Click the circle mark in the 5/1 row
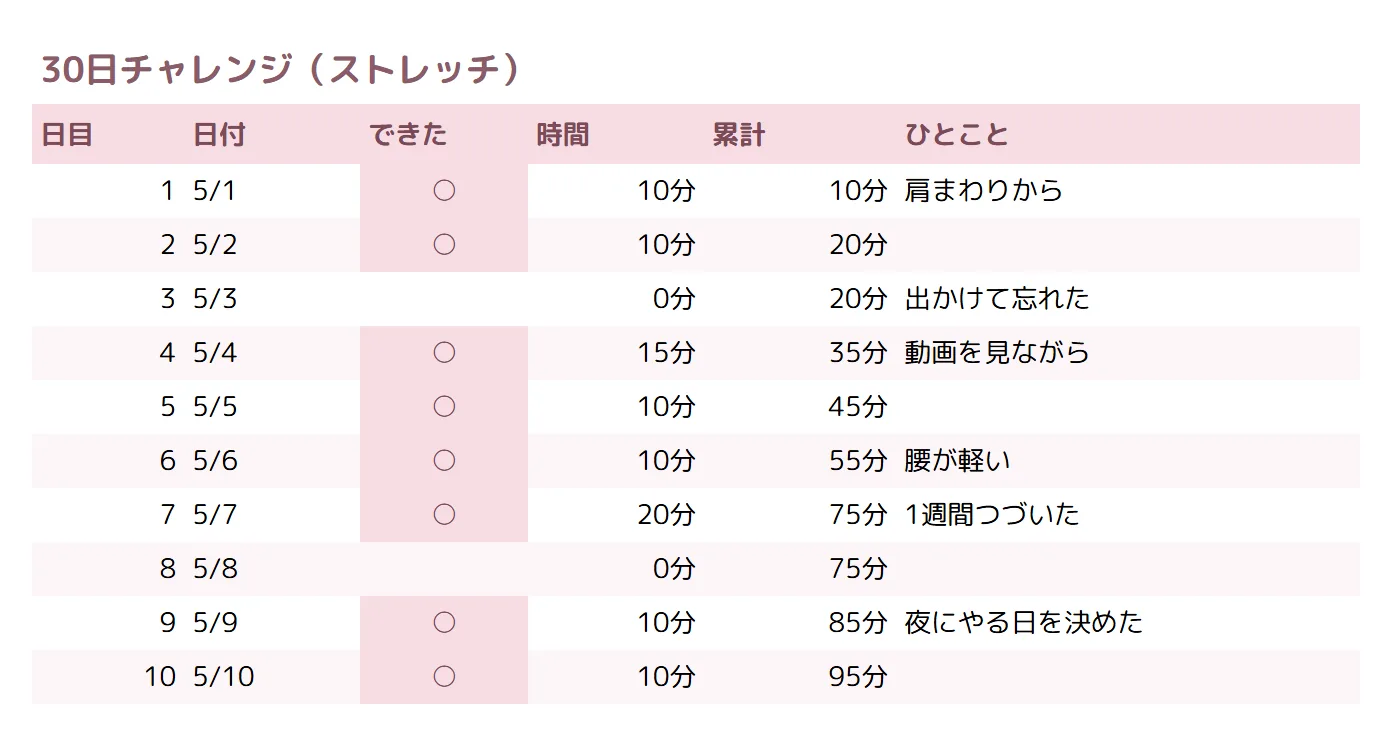 coord(444,191)
